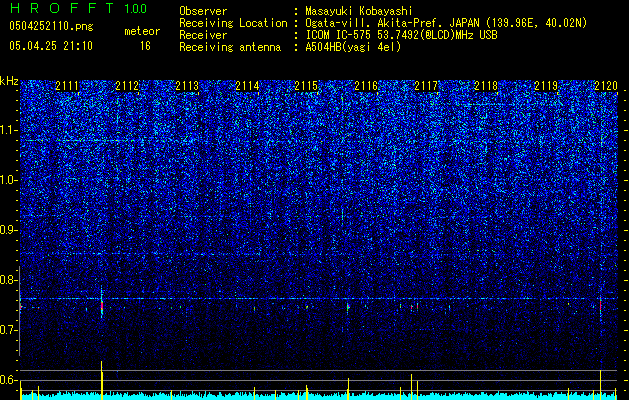Screen dimensions: 629x400
Task: Click the A504HB(yagi 4el) antenna text
Action: [x=353, y=47]
